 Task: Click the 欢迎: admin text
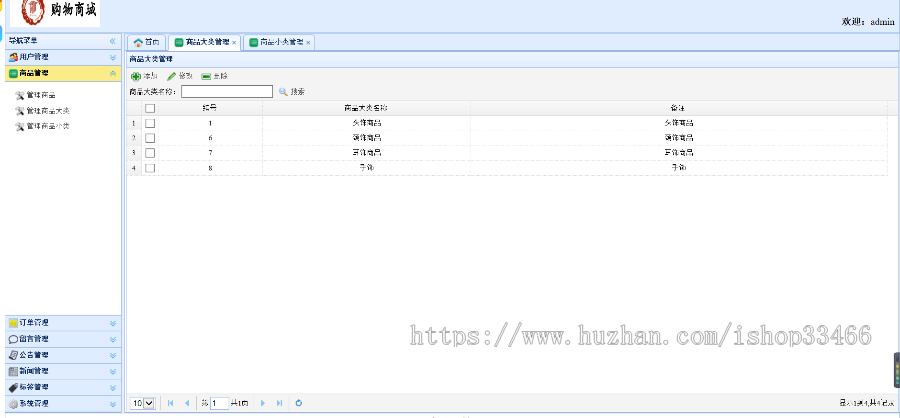click(868, 22)
